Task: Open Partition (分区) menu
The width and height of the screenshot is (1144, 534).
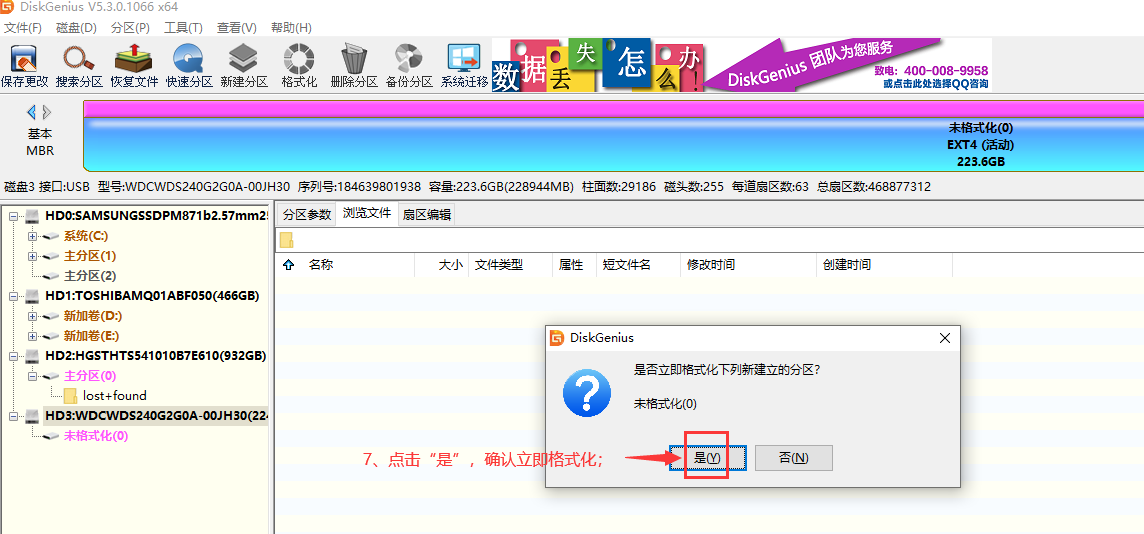Action: pos(130,28)
